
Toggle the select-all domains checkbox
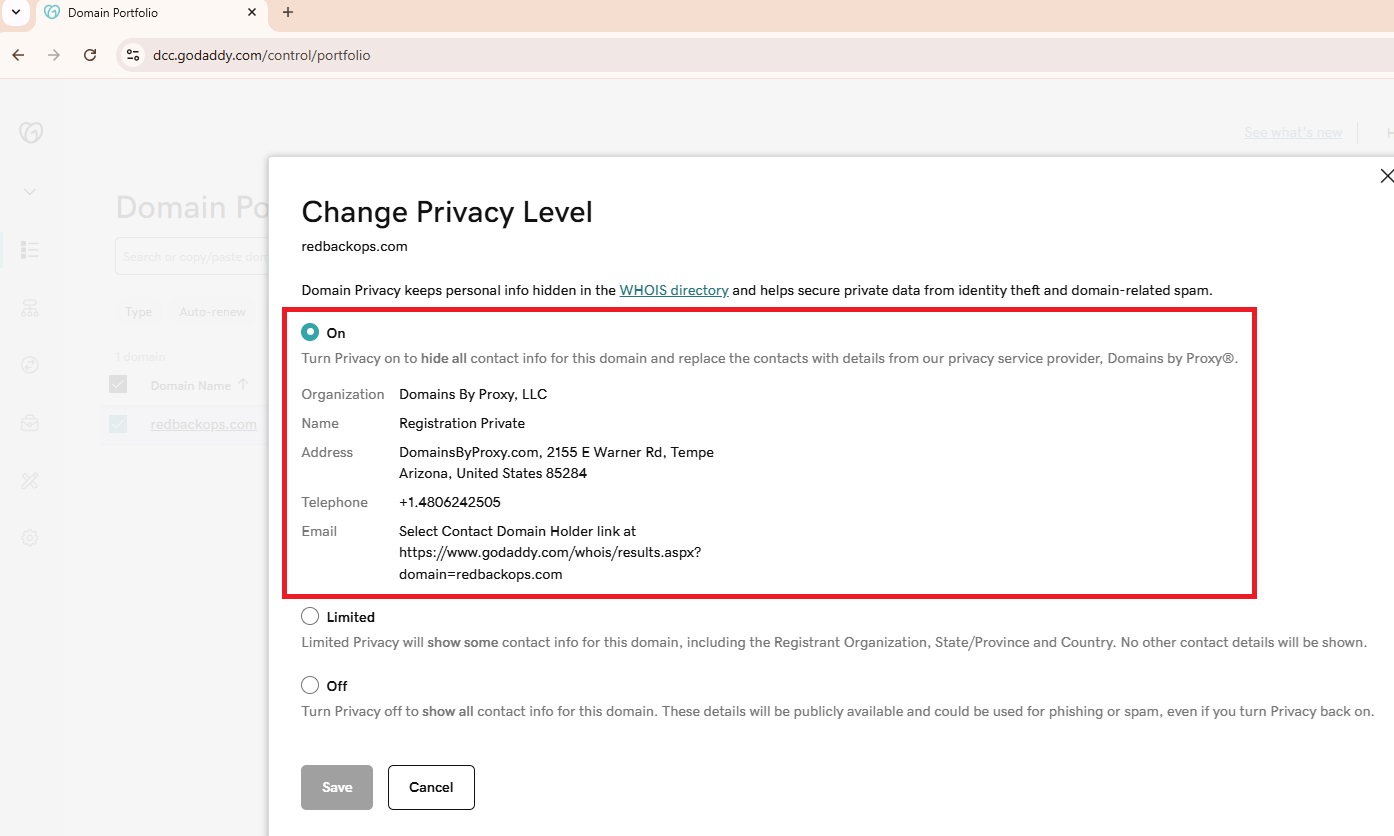click(118, 385)
